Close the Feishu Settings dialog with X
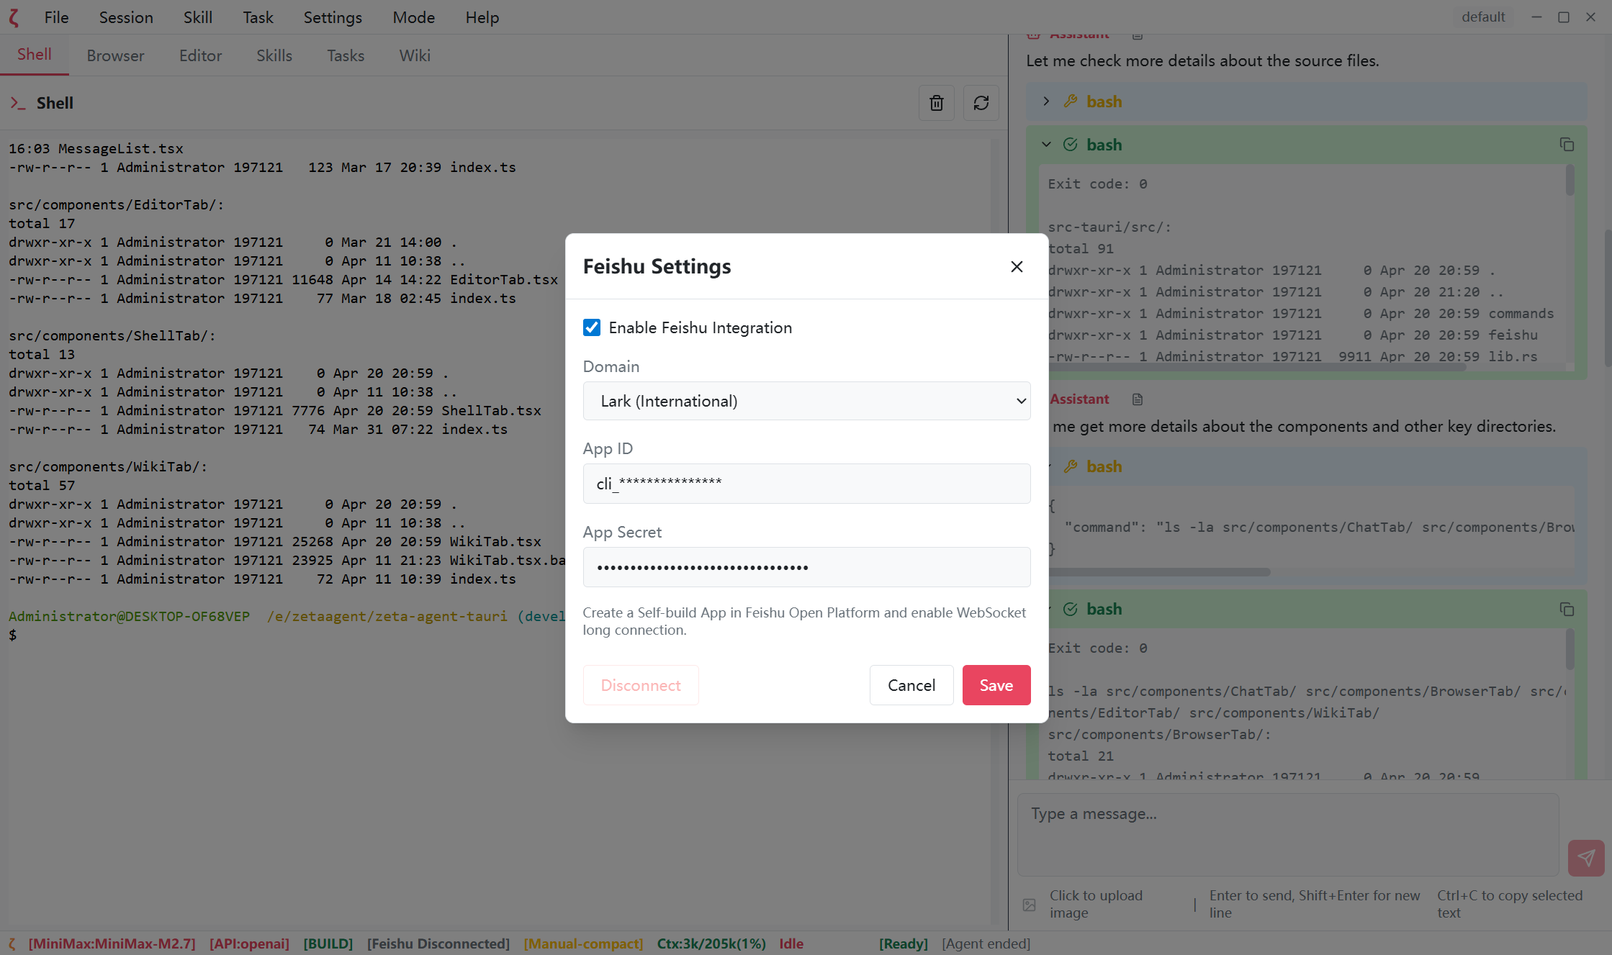This screenshot has height=955, width=1612. [x=1016, y=266]
